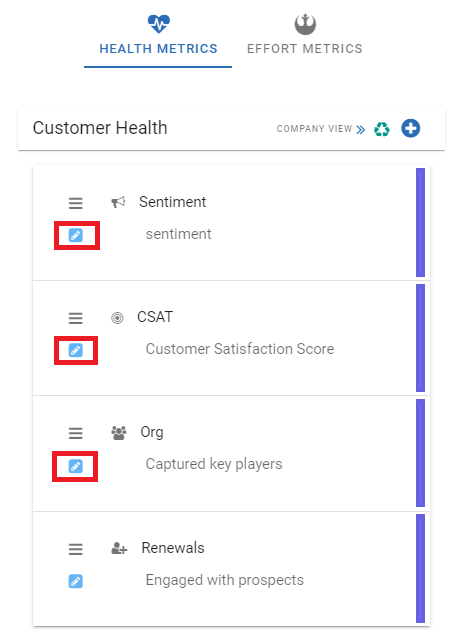Click the CSAT drag handle
The image size is (452, 641).
tap(76, 318)
